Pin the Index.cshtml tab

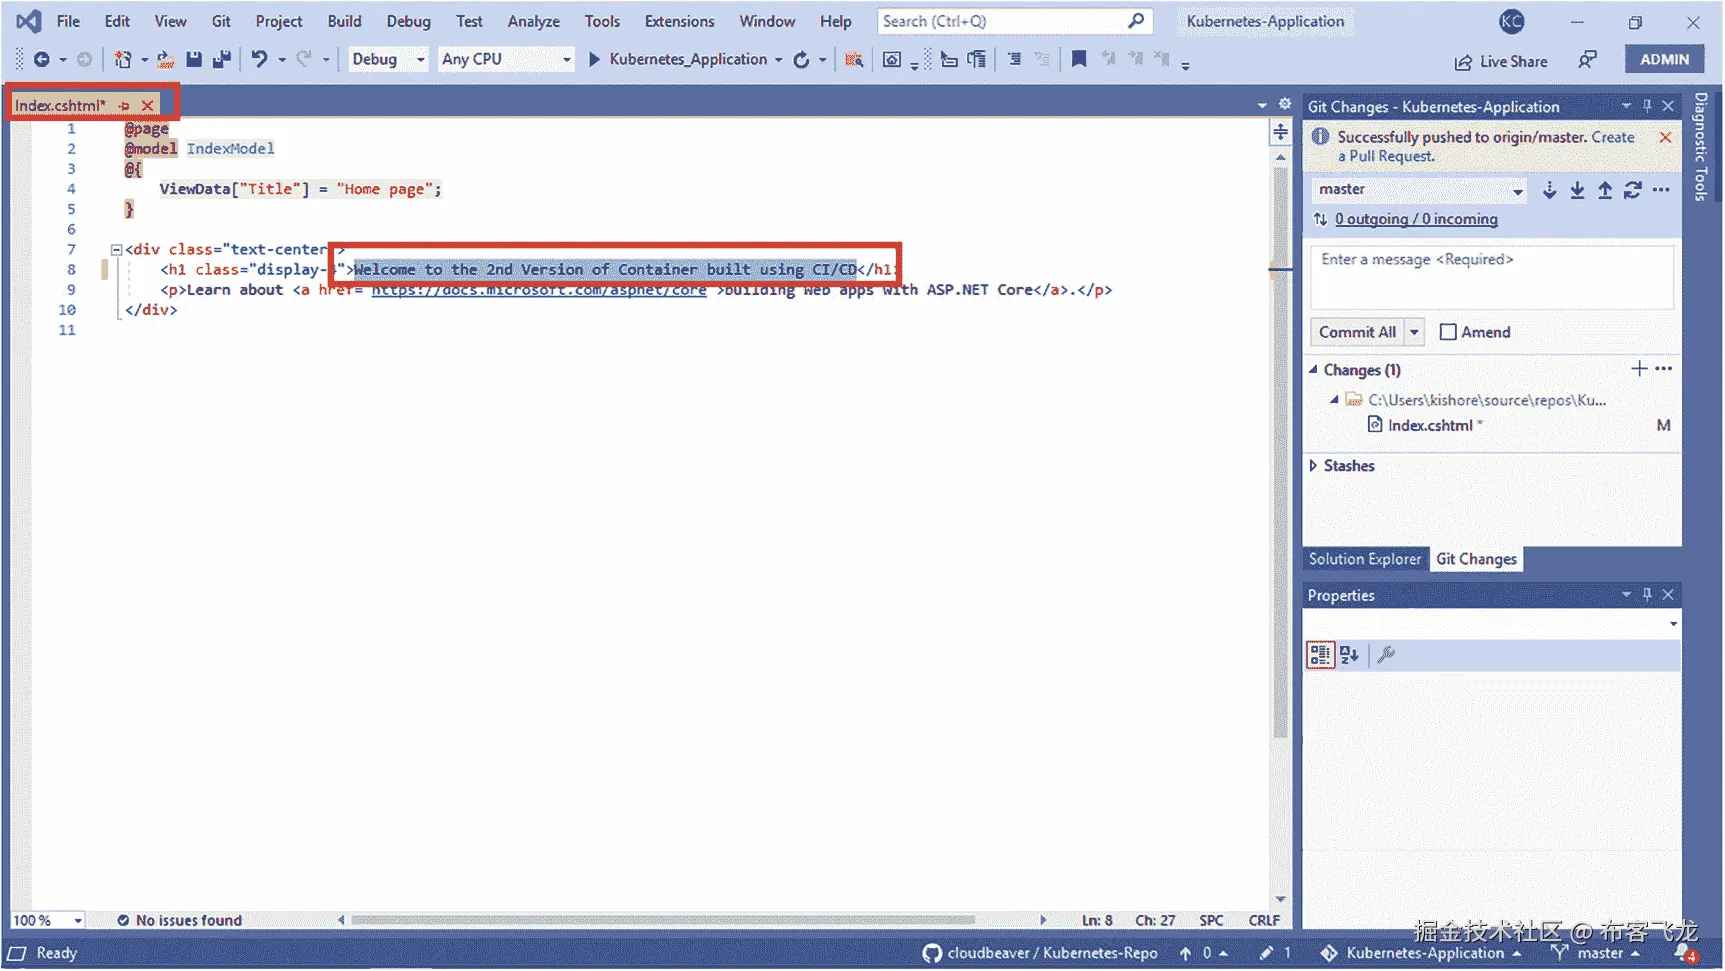[x=124, y=105]
